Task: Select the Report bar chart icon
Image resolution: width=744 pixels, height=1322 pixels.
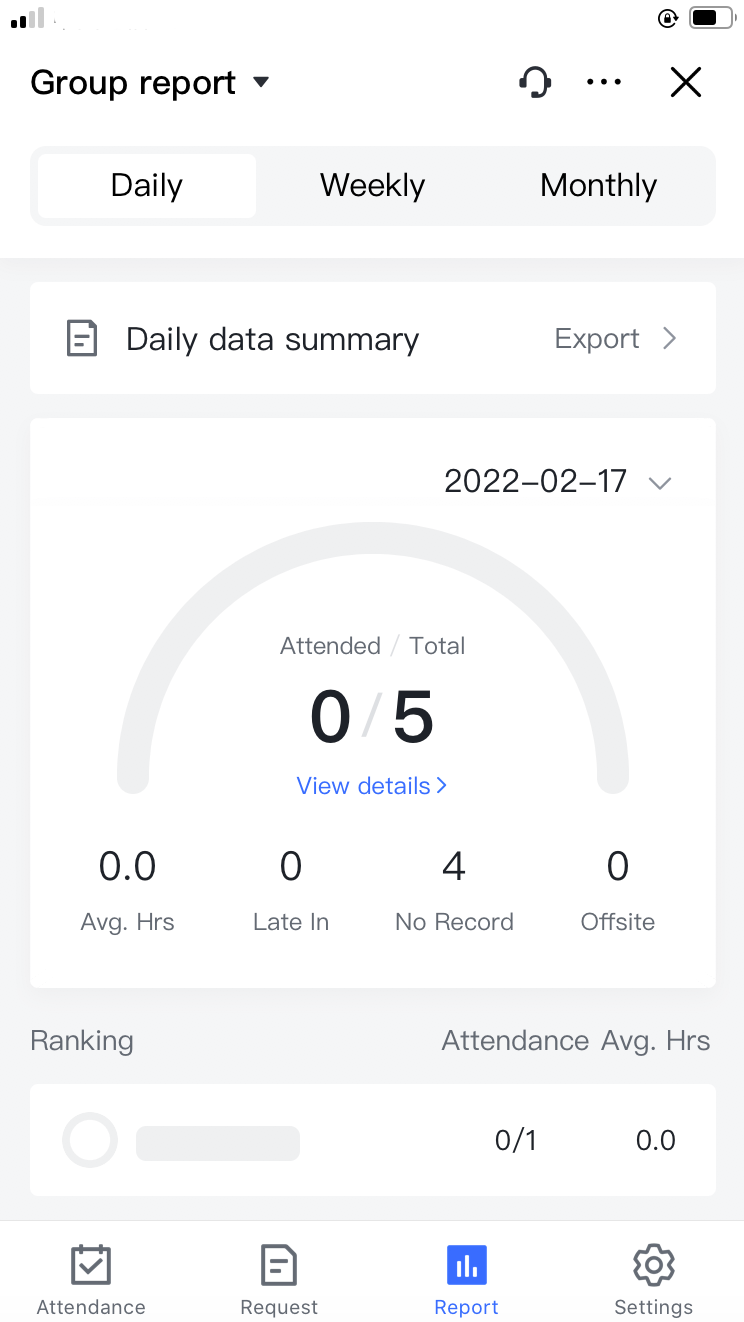Action: click(466, 1266)
